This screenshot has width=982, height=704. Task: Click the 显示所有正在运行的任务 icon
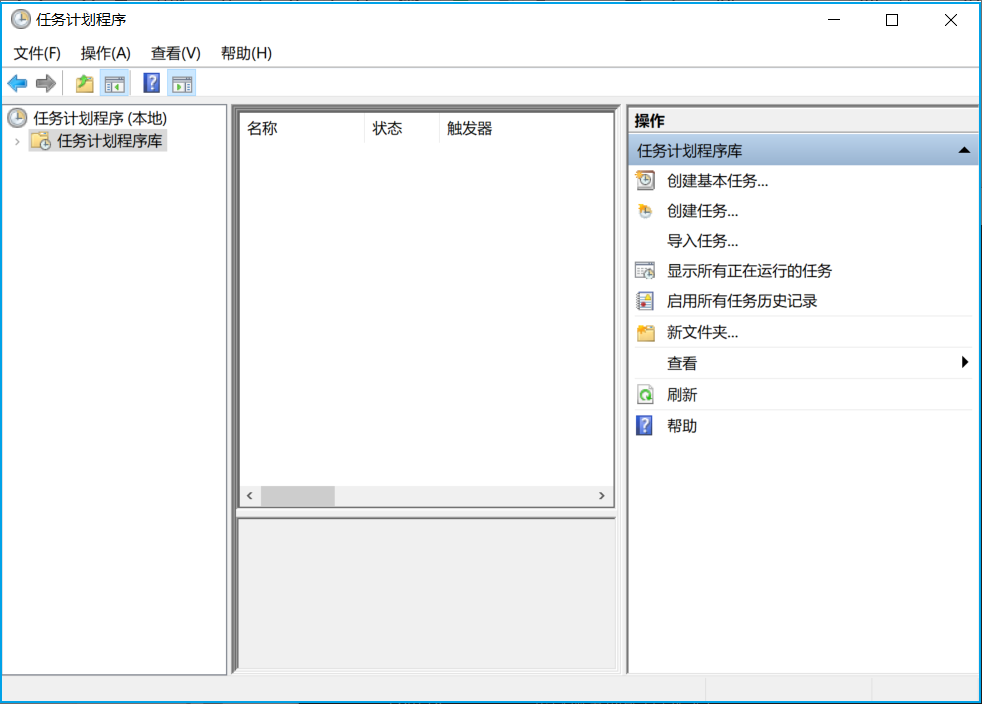tap(645, 270)
